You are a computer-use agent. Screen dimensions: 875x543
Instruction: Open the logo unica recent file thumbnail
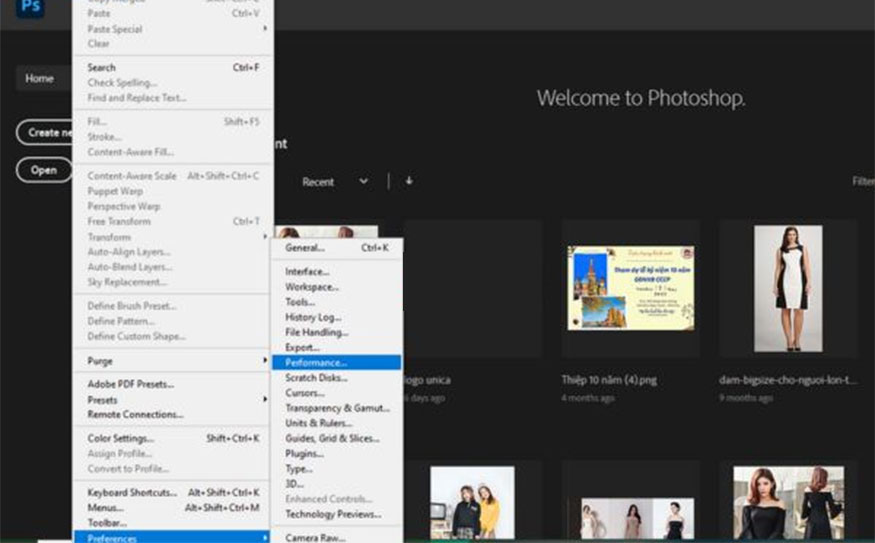(x=472, y=289)
